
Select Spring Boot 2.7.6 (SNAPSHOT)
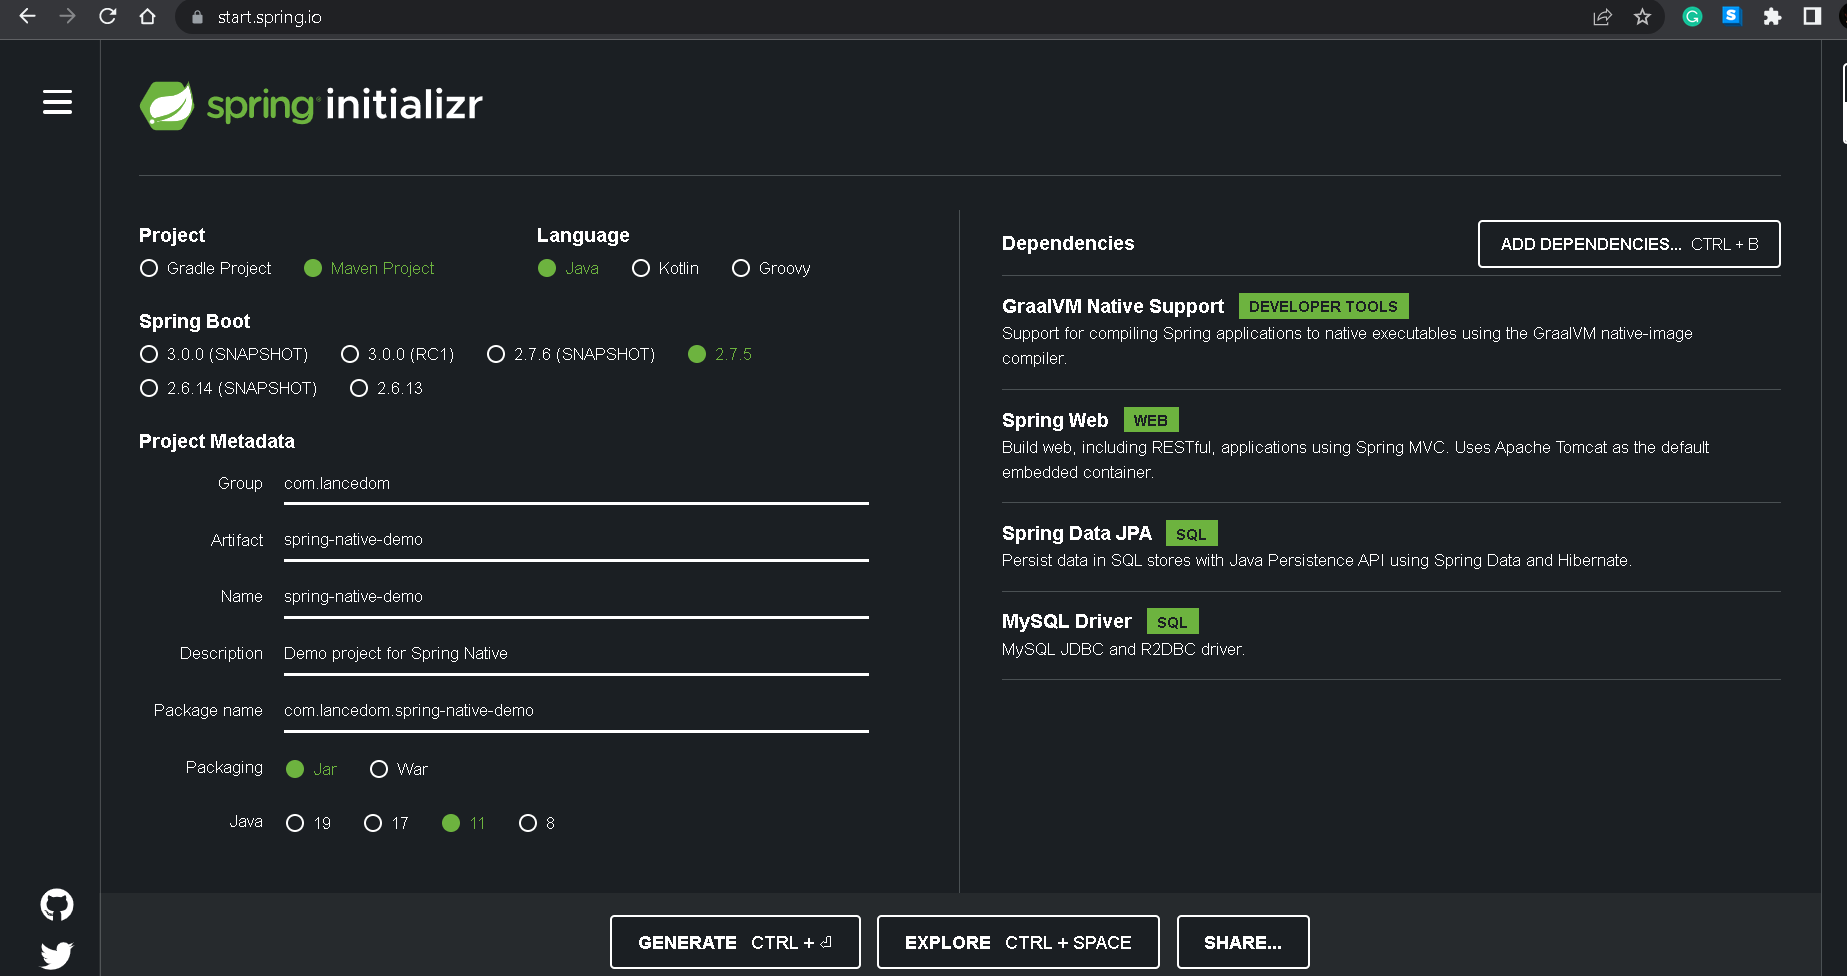571,354
